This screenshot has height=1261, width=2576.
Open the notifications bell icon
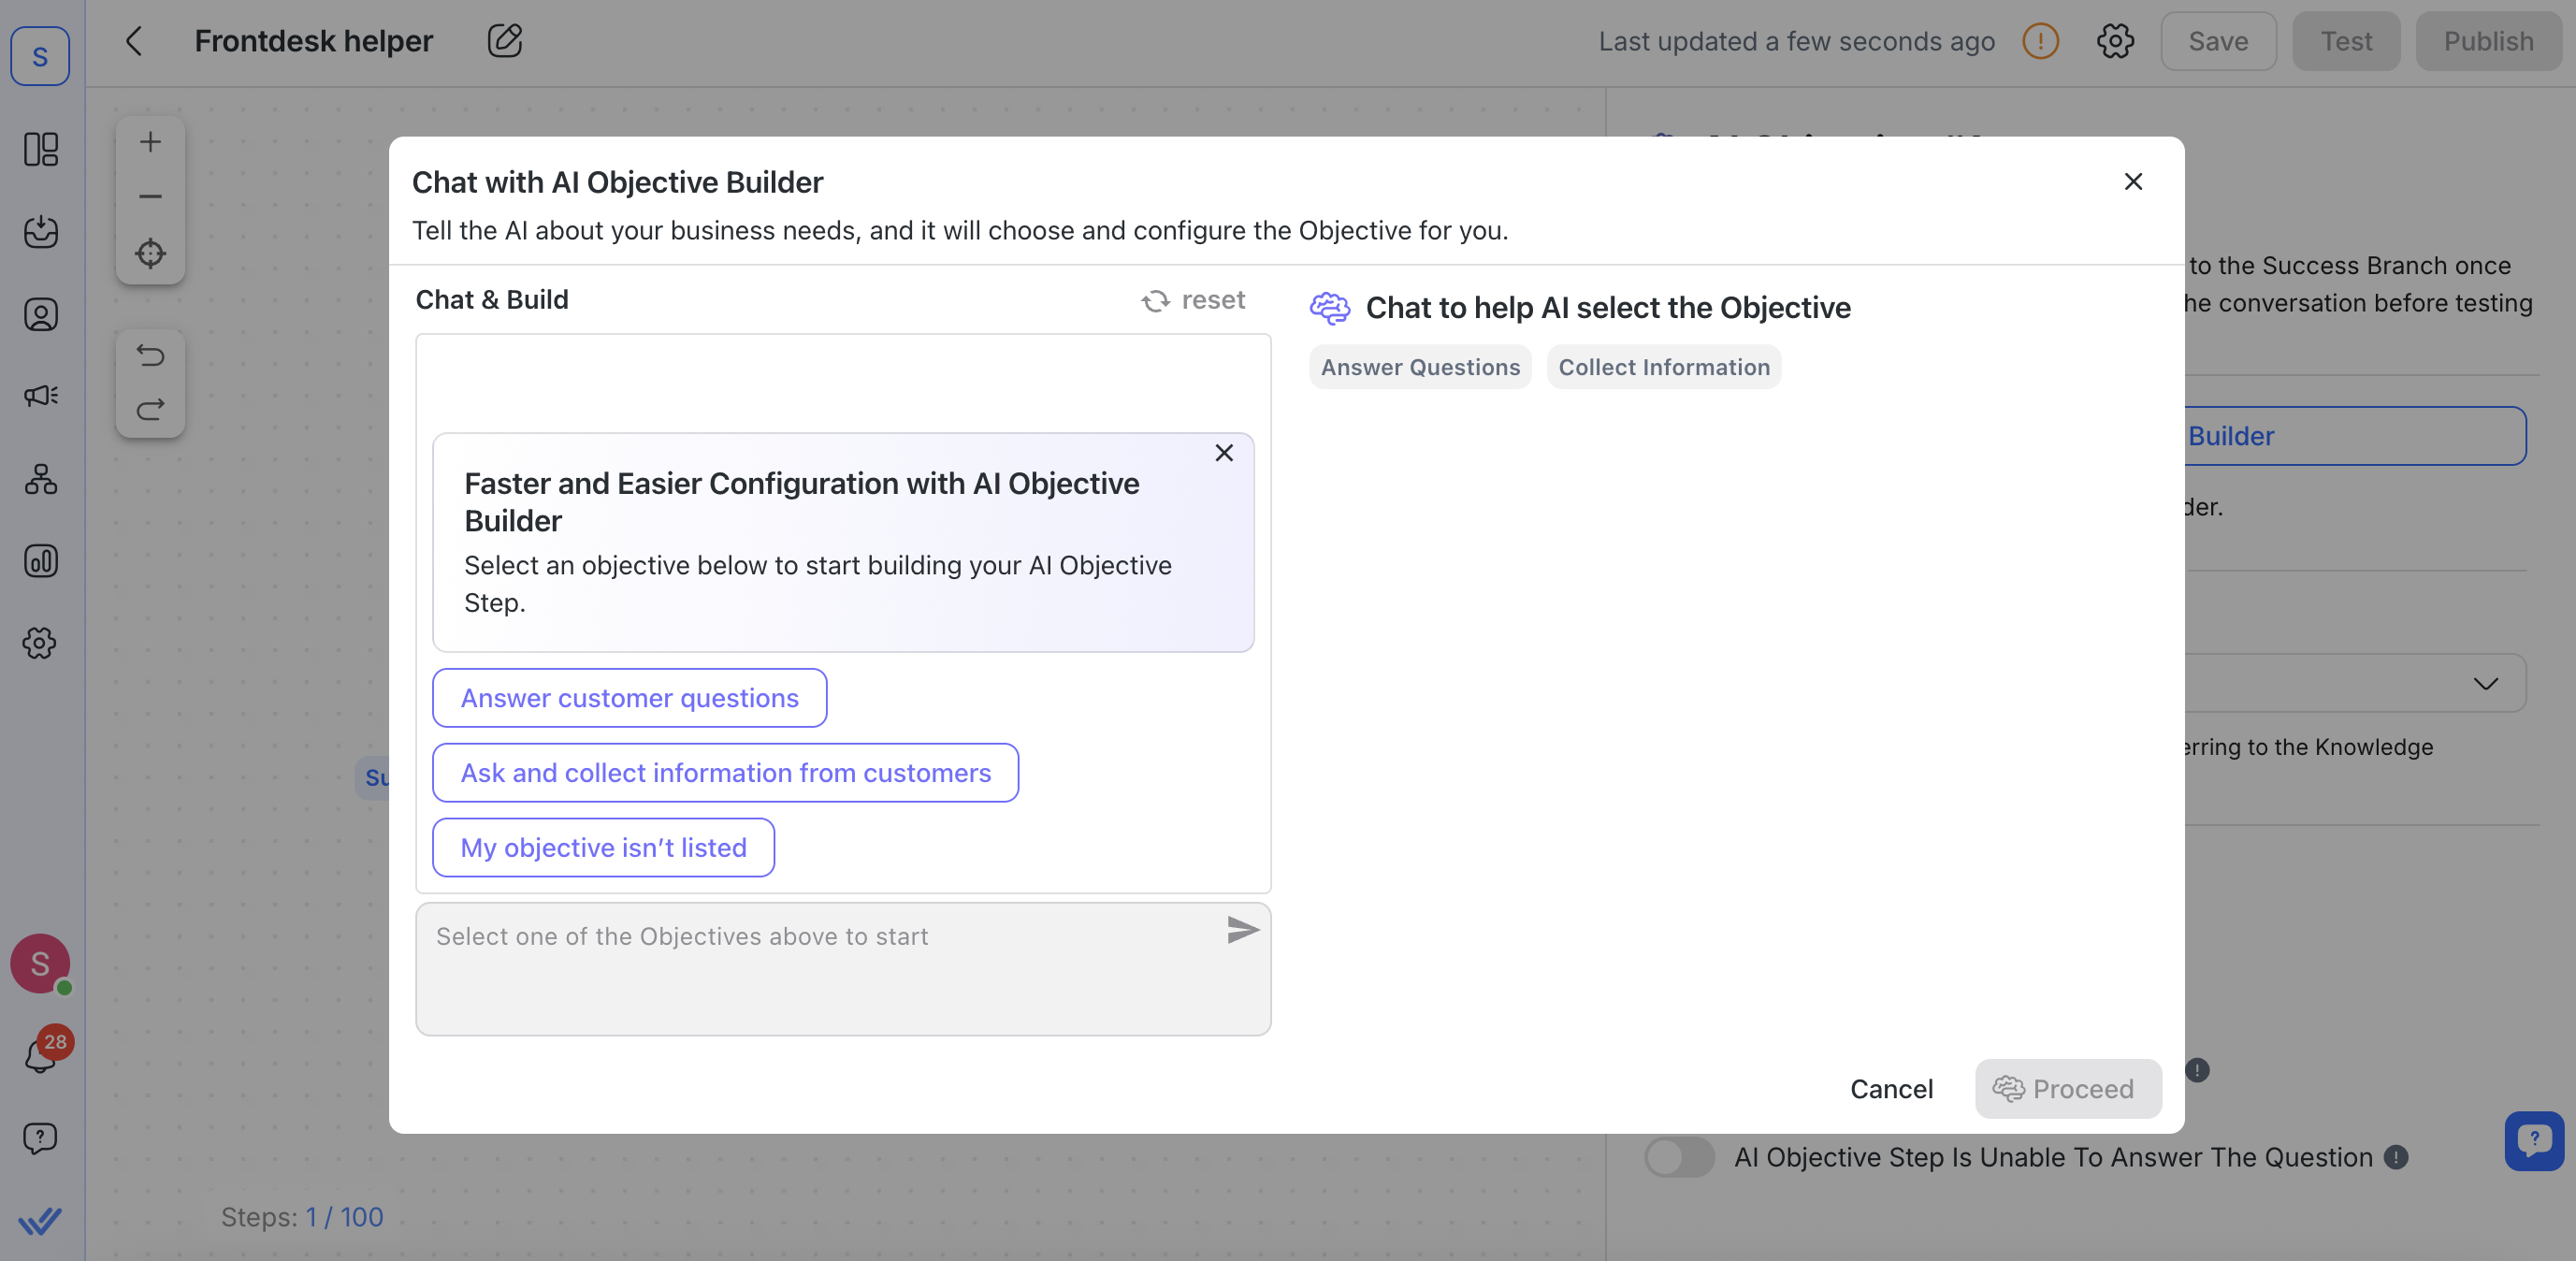[40, 1055]
